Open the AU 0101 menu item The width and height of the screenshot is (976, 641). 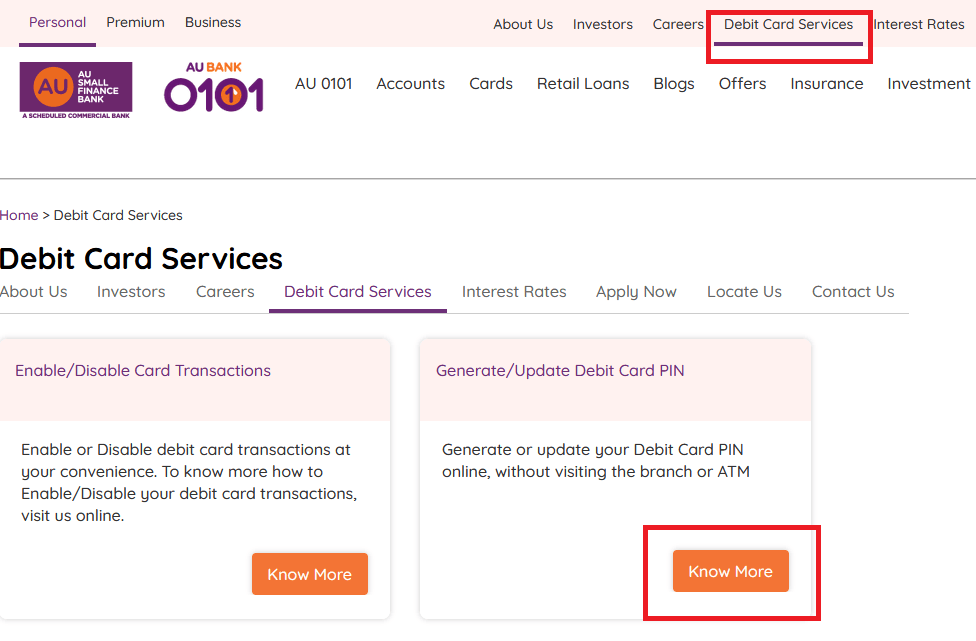coord(323,84)
